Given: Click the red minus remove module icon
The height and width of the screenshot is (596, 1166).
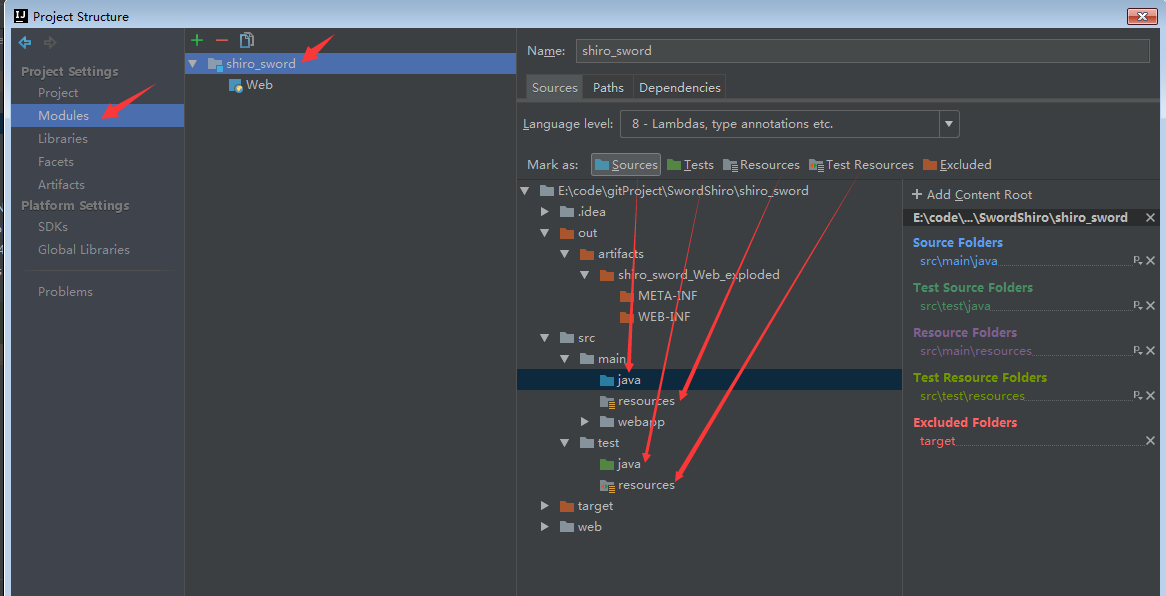Looking at the screenshot, I should (222, 40).
